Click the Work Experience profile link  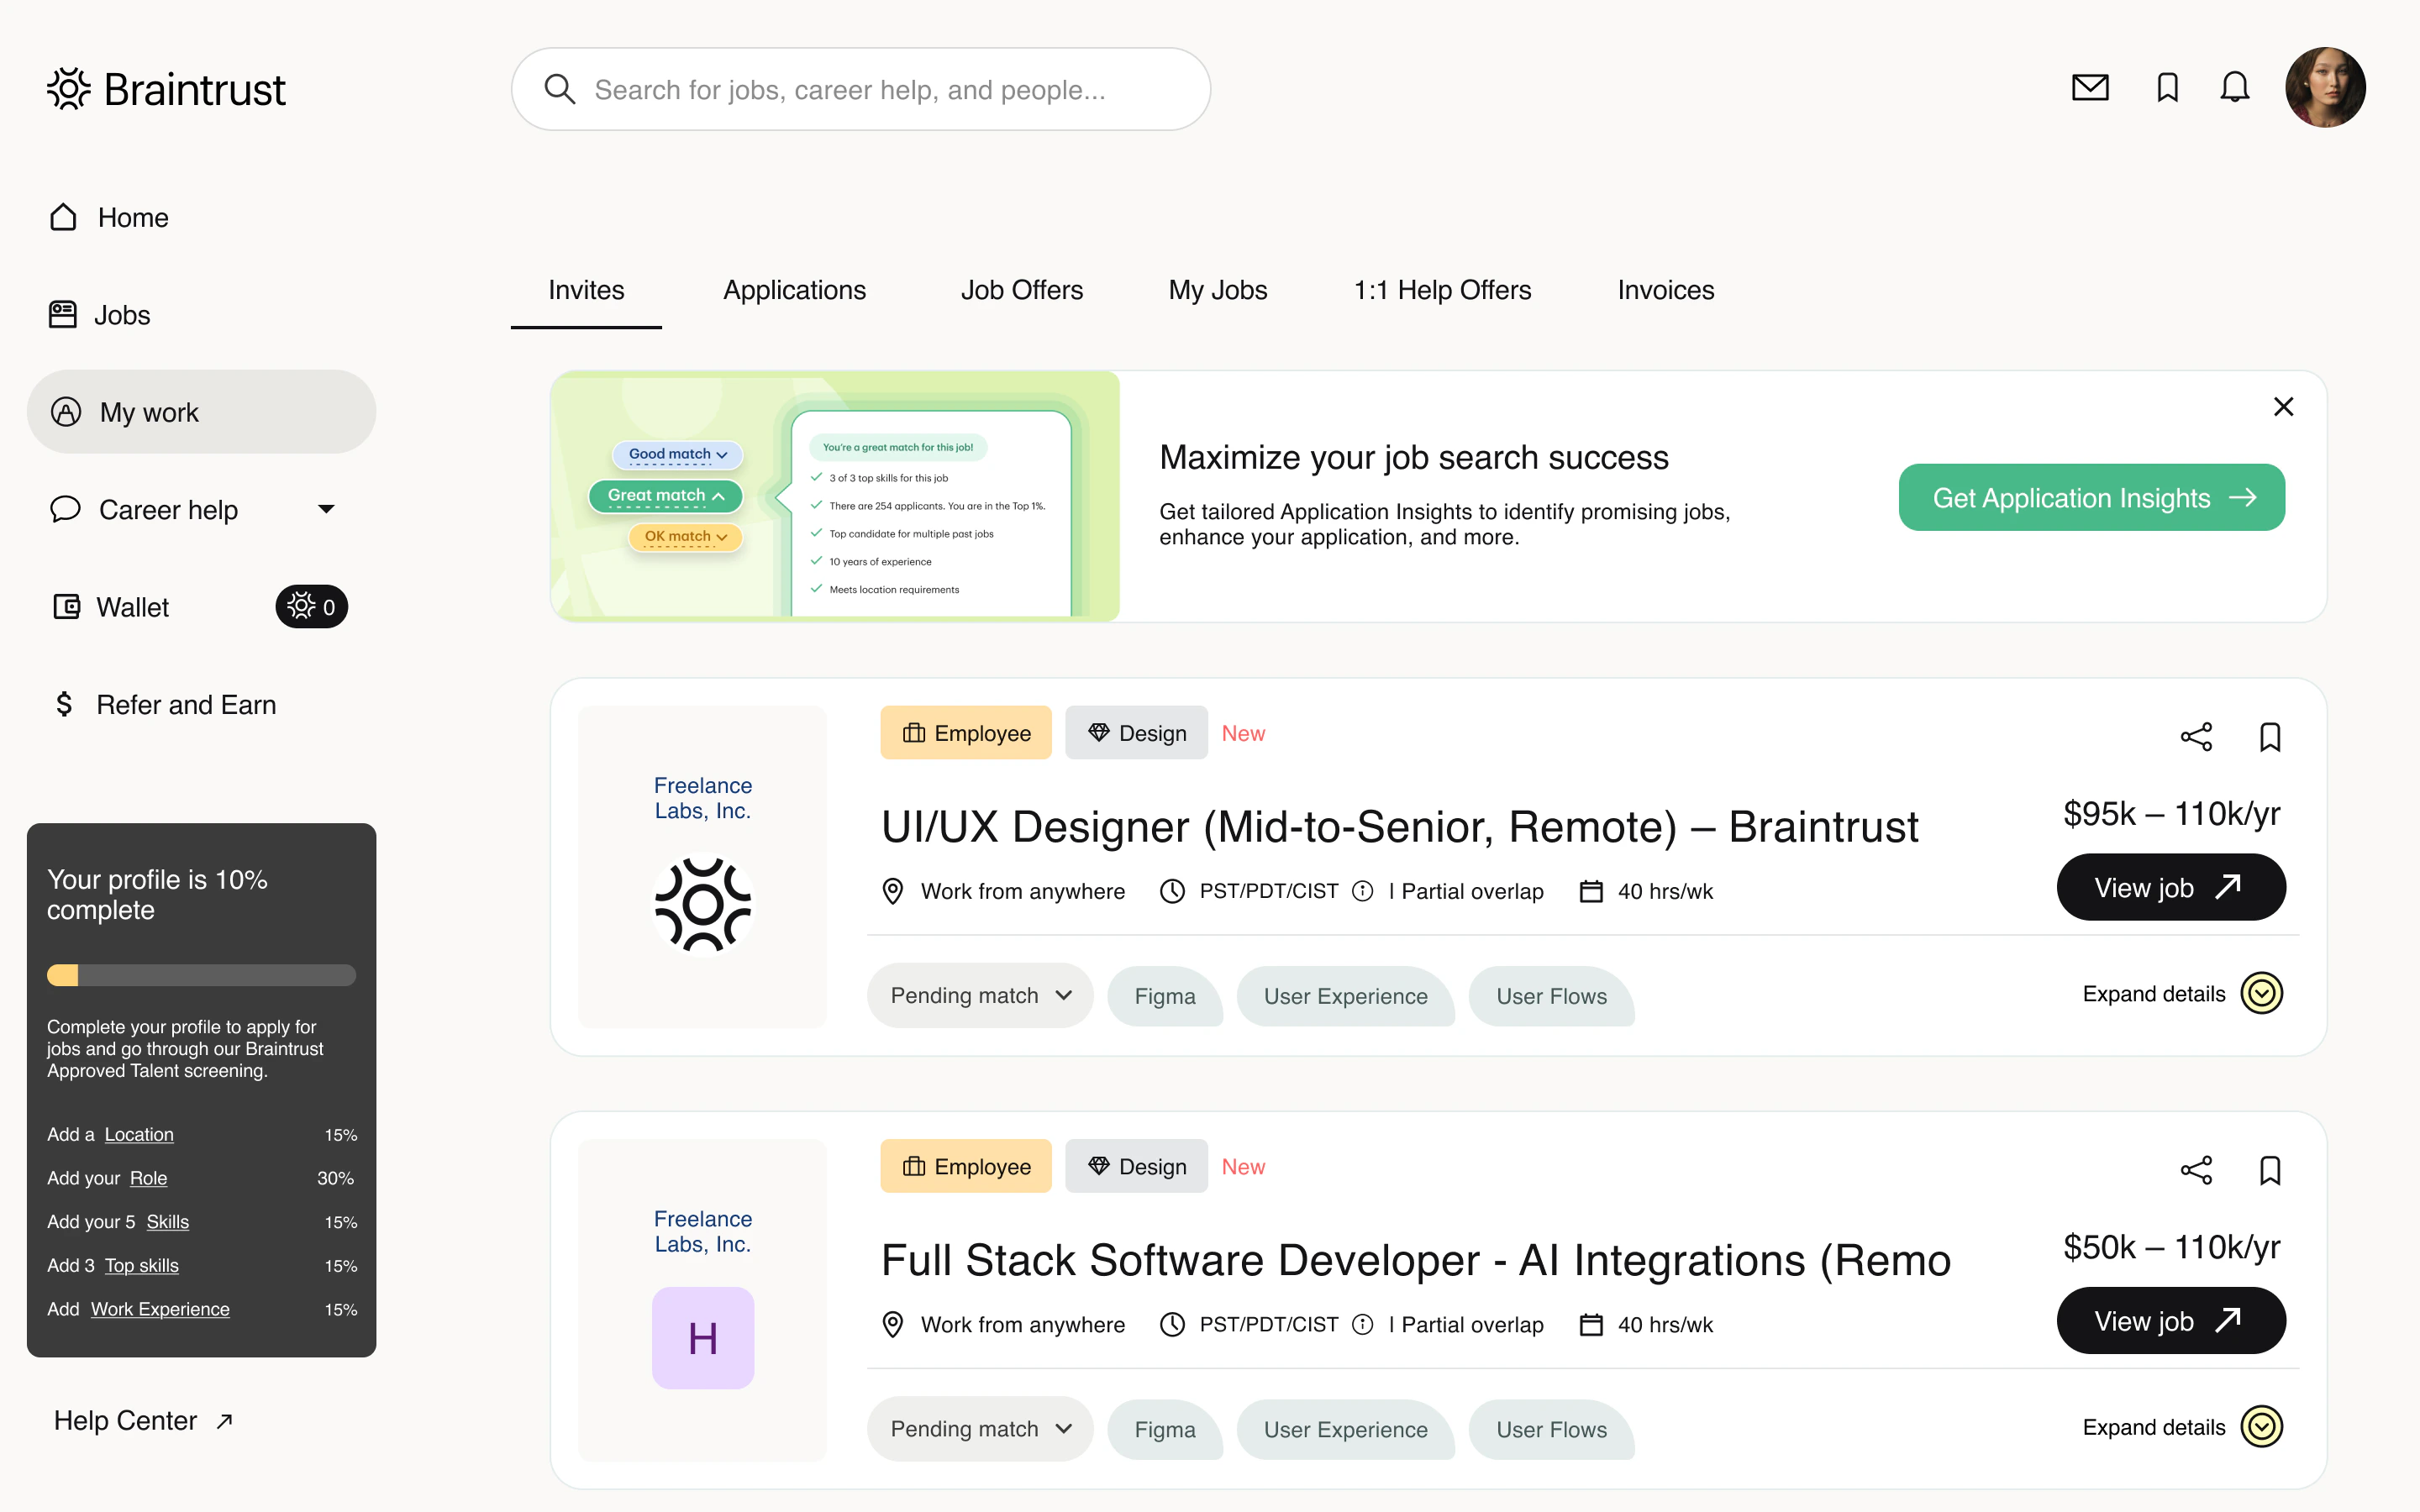coord(160,1309)
